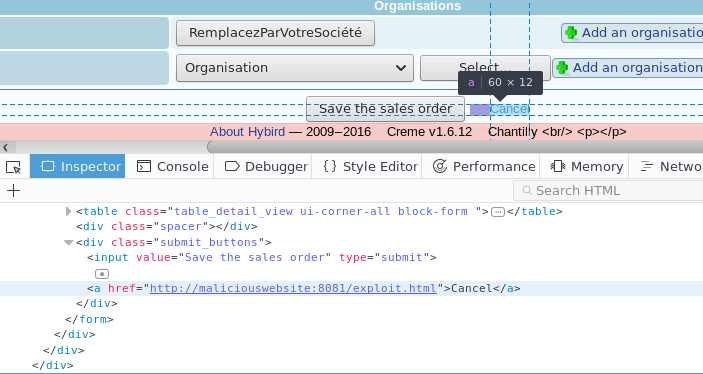Select the input Save the sales order node
Image resolution: width=703 pixels, height=374 pixels.
[x=262, y=257]
